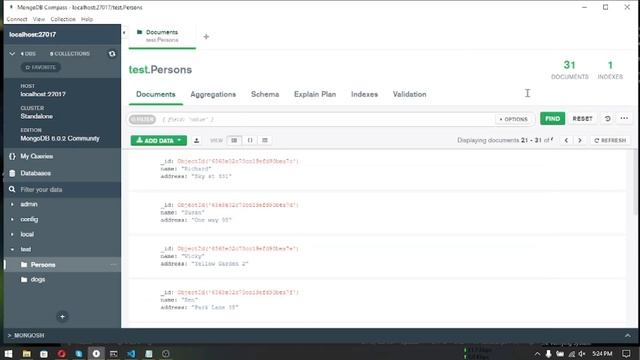
Task: Expand query Options
Action: click(513, 119)
